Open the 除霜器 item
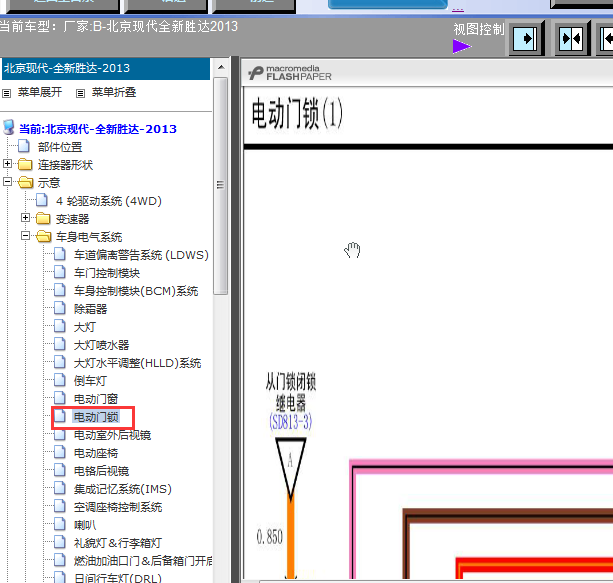613x583 pixels. coord(90,309)
